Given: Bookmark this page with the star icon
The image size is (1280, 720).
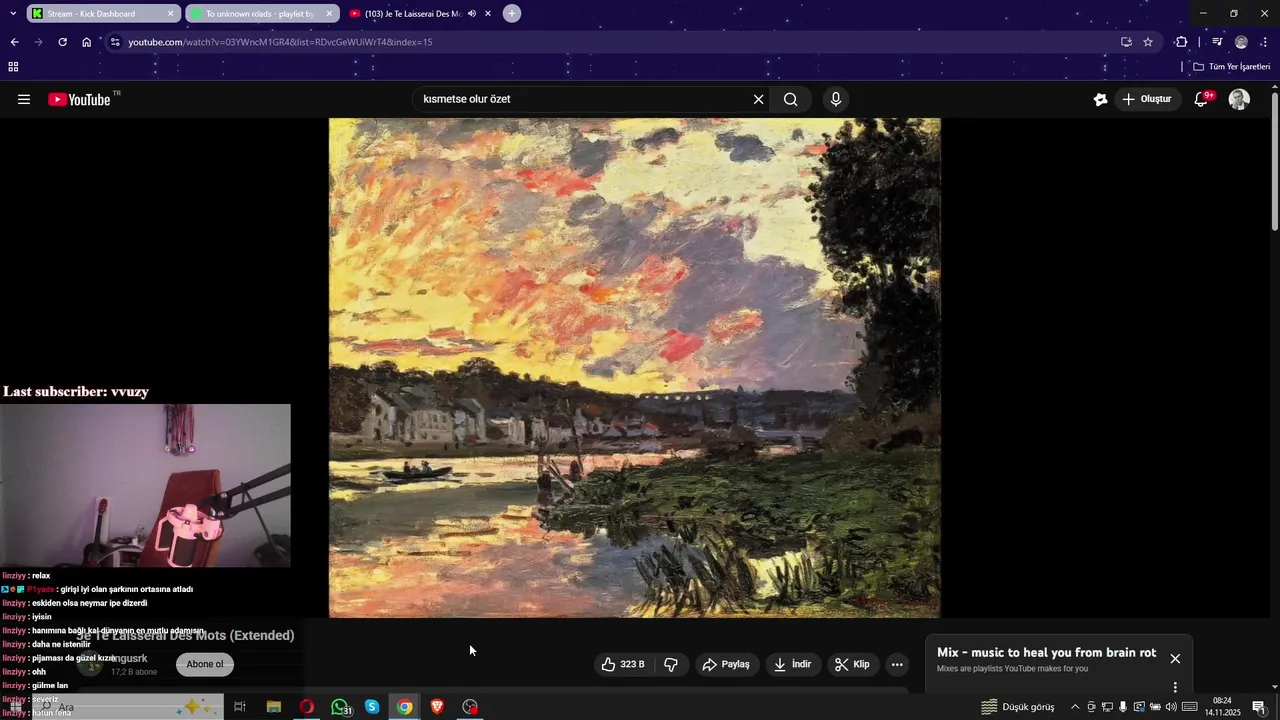Looking at the screenshot, I should pos(1148,42).
